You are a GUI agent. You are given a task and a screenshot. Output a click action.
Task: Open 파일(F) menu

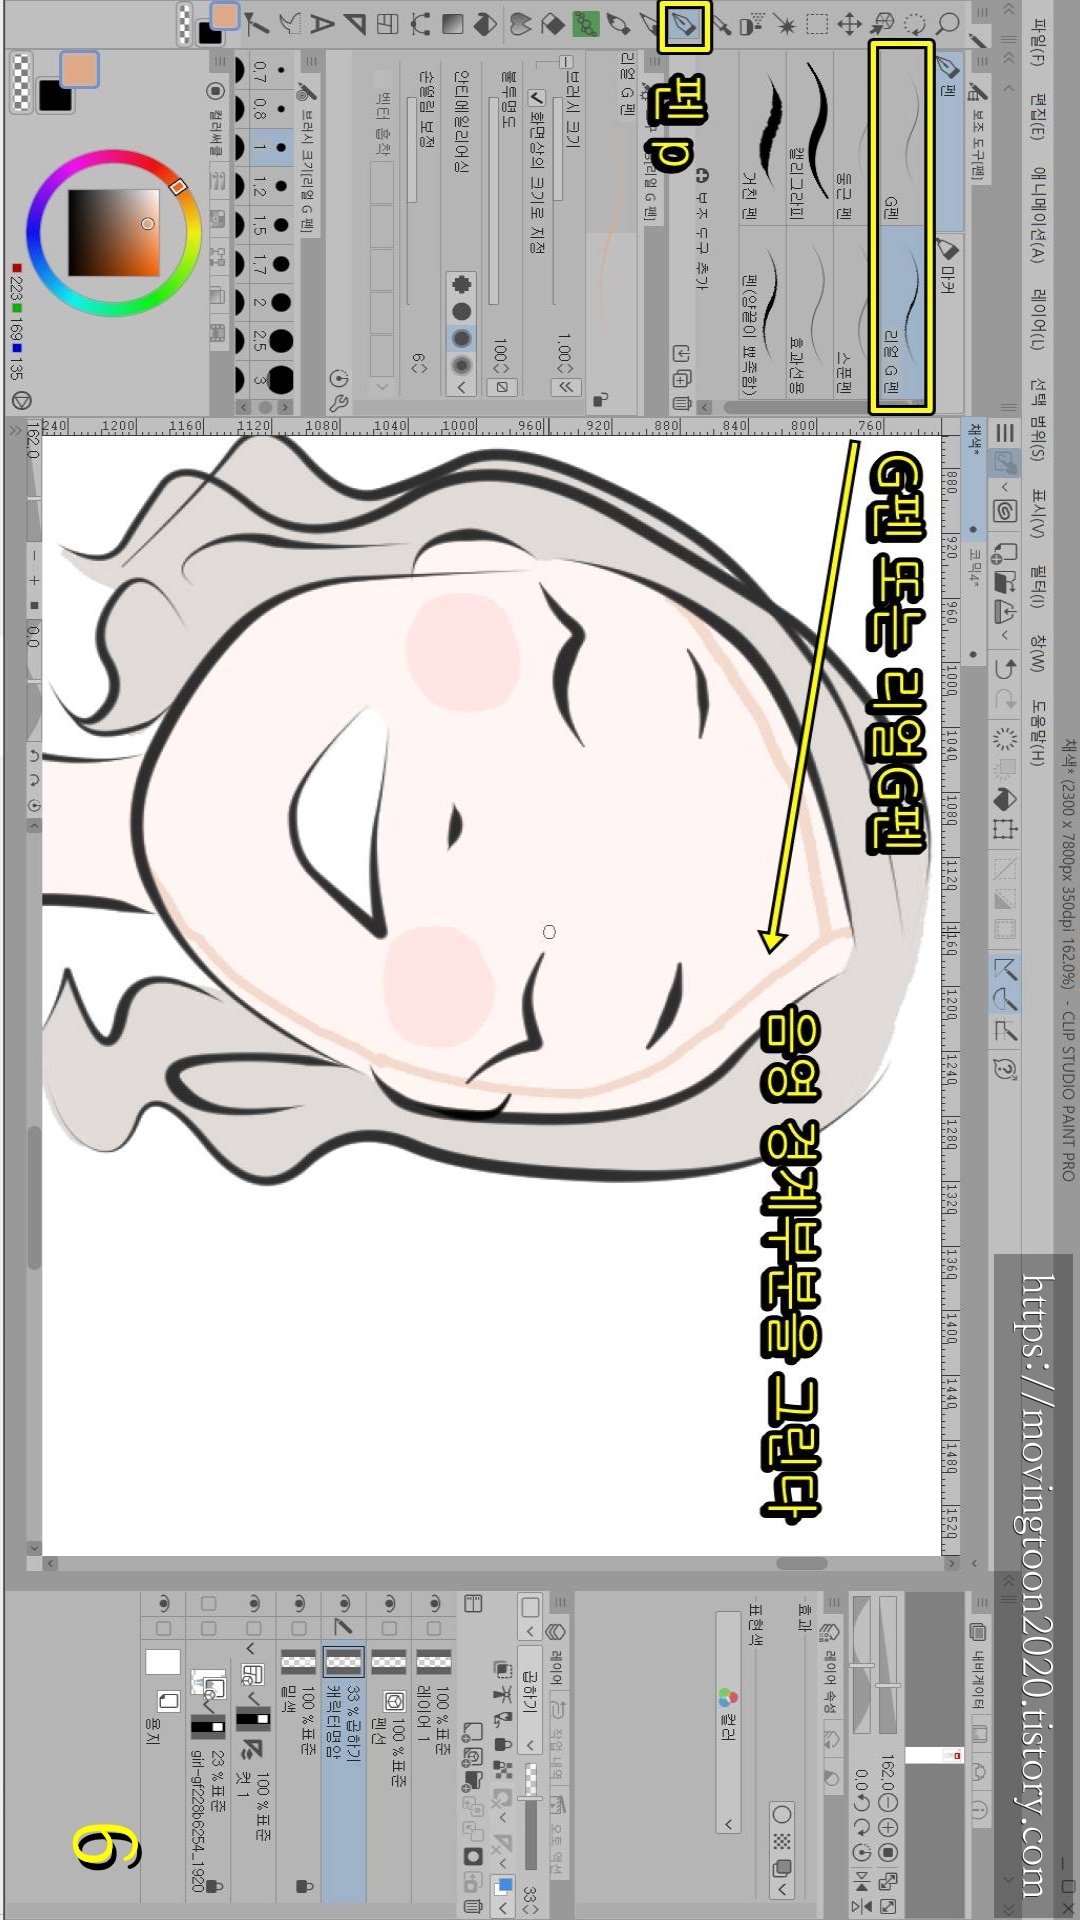pyautogui.click(x=1038, y=40)
